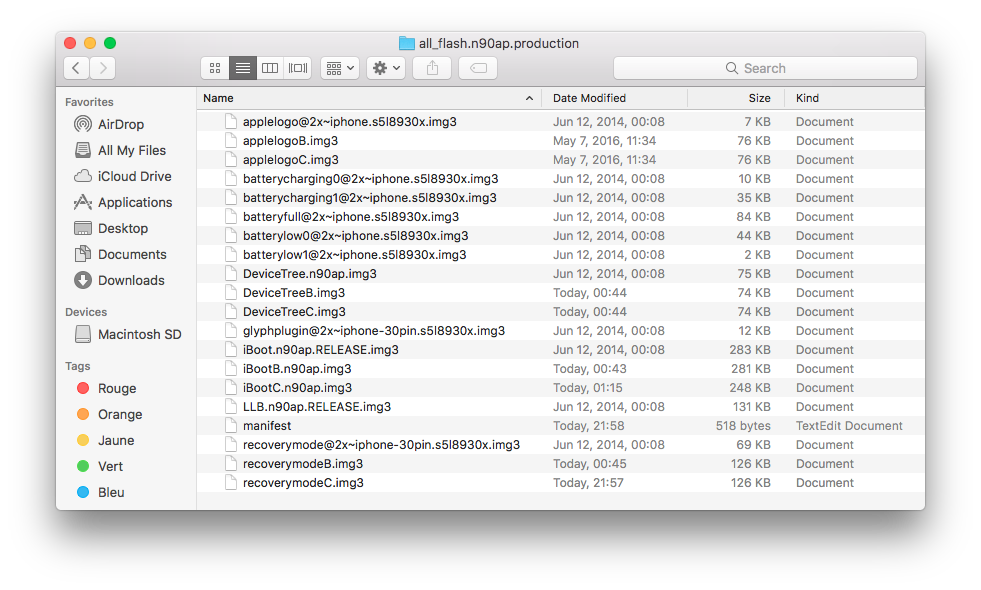Screen dimensions: 981x590
Task: Select Macintosh SD device in sidebar
Action: pos(128,334)
